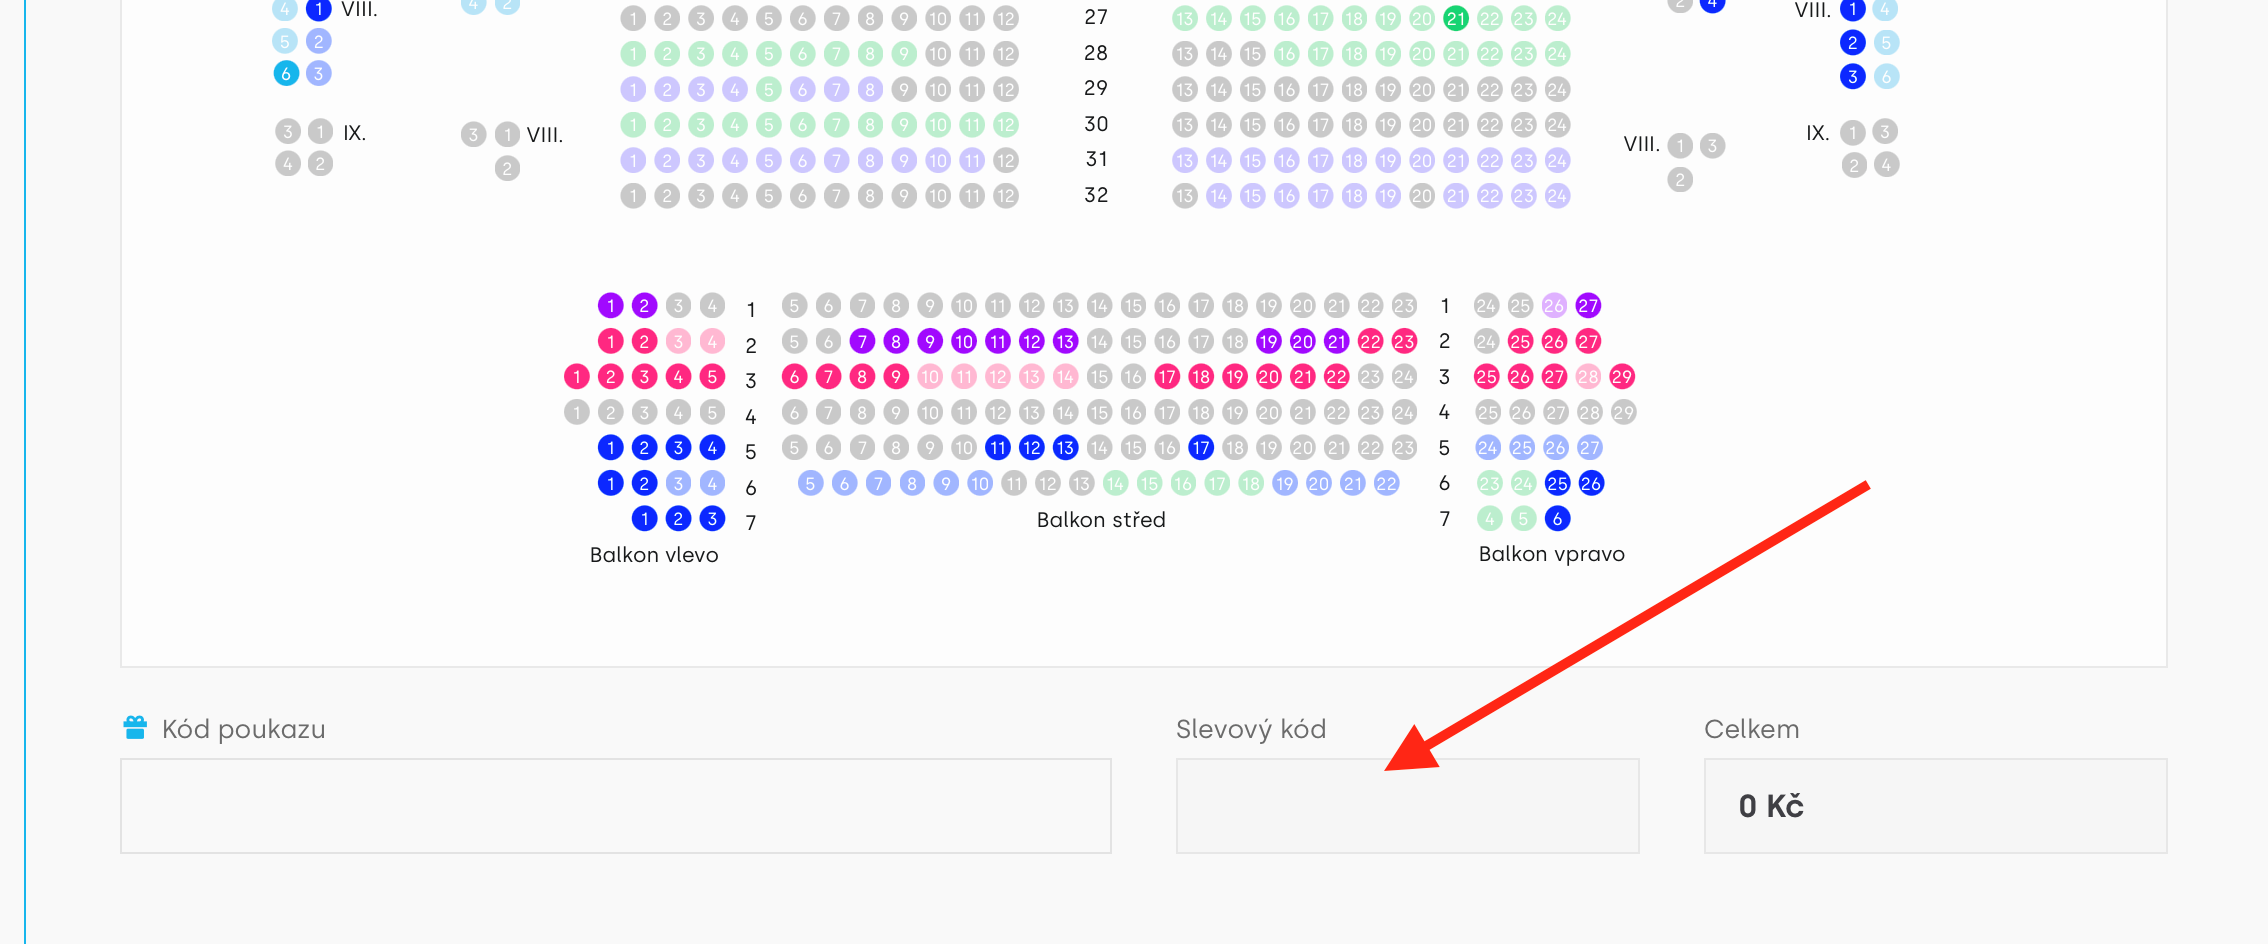Select seat 25 in Balkon vpravo row 2
Image resolution: width=2268 pixels, height=944 pixels.
pyautogui.click(x=1520, y=342)
